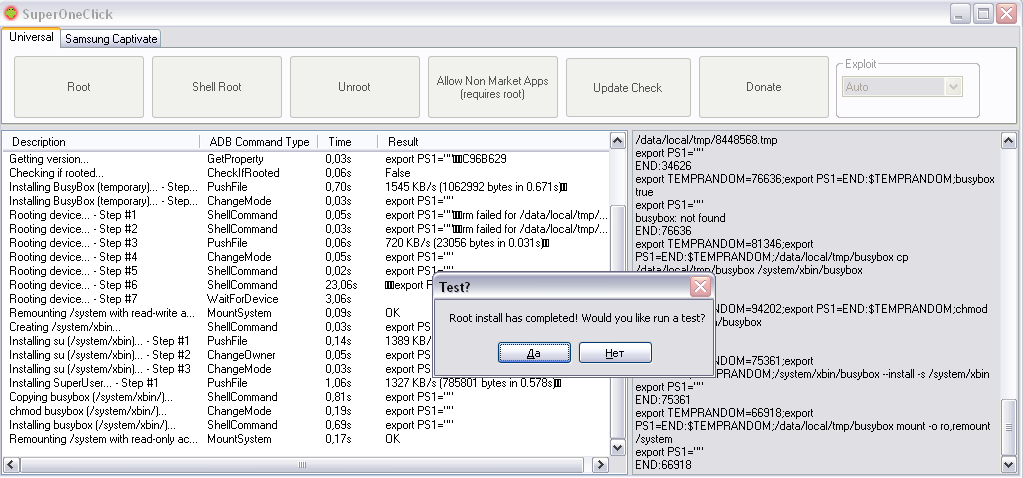Image resolution: width=1023 pixels, height=478 pixels.
Task: Confirm the test with the Да button
Action: 534,353
